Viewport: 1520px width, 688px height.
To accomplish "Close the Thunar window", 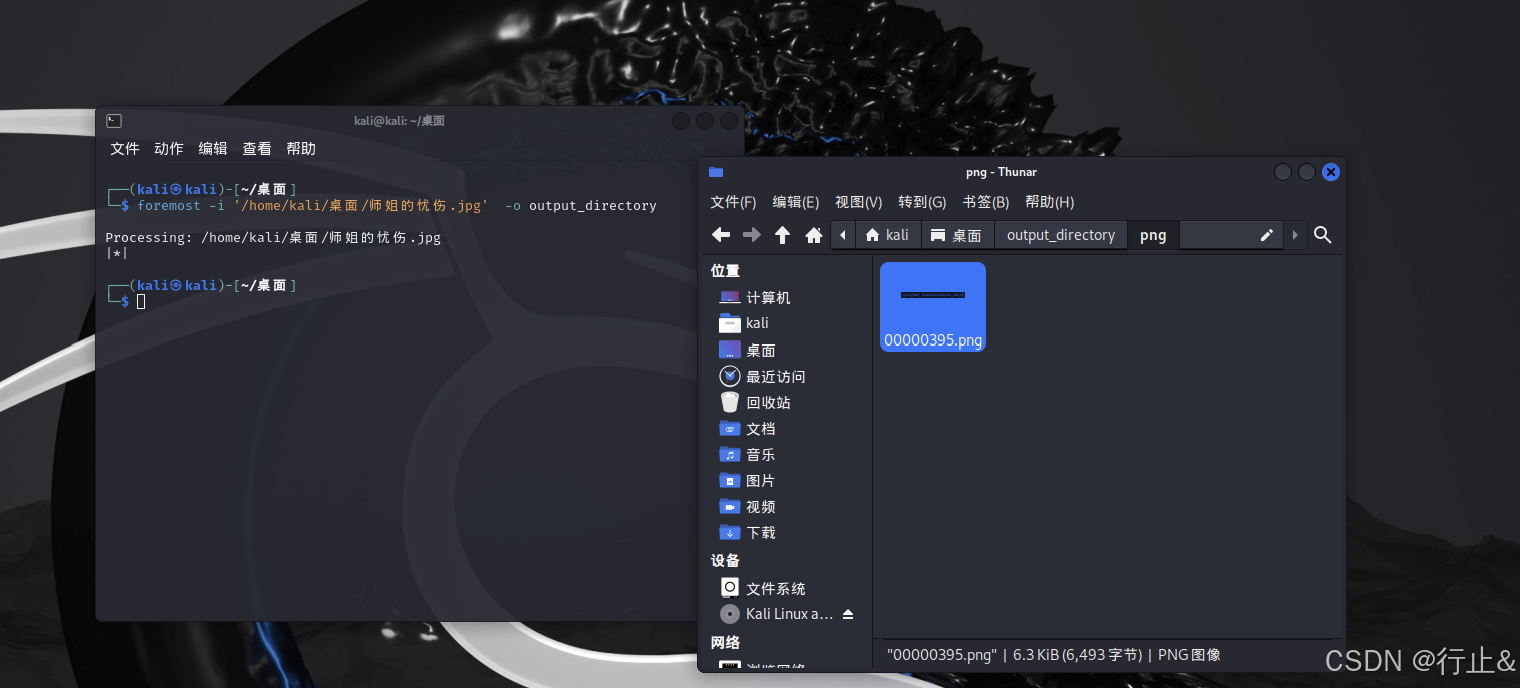I will click(1331, 172).
